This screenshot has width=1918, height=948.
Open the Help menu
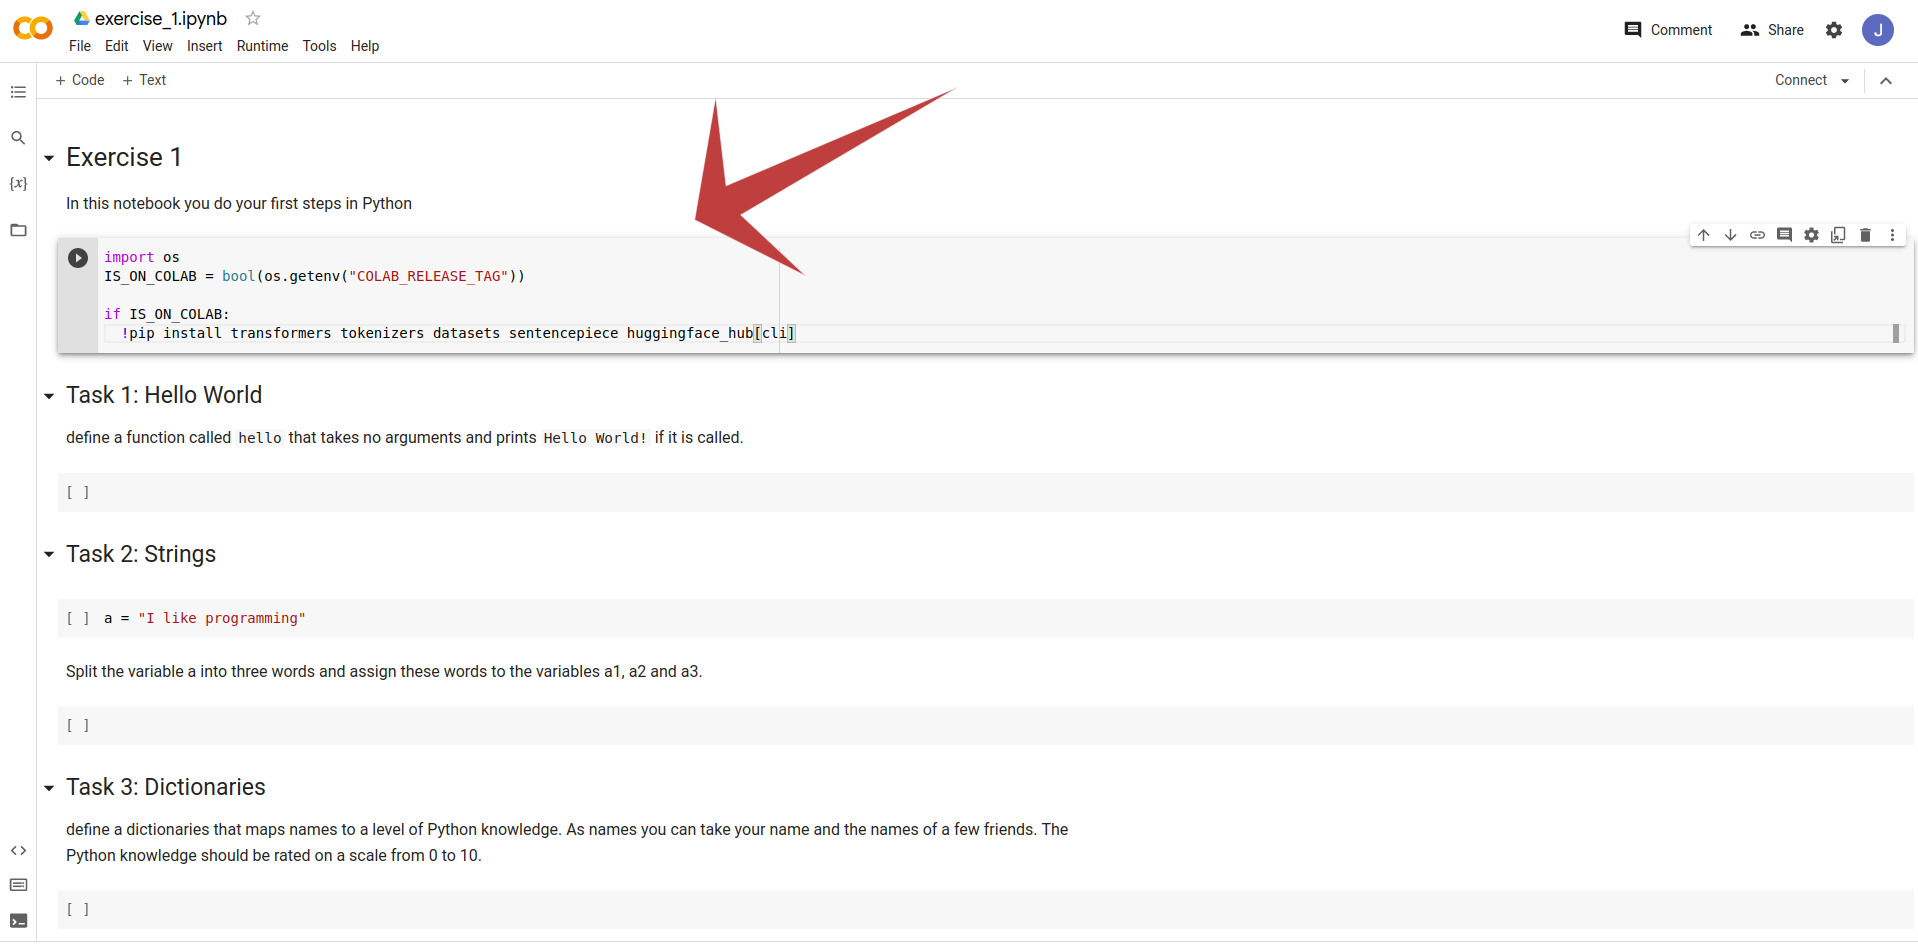click(365, 46)
